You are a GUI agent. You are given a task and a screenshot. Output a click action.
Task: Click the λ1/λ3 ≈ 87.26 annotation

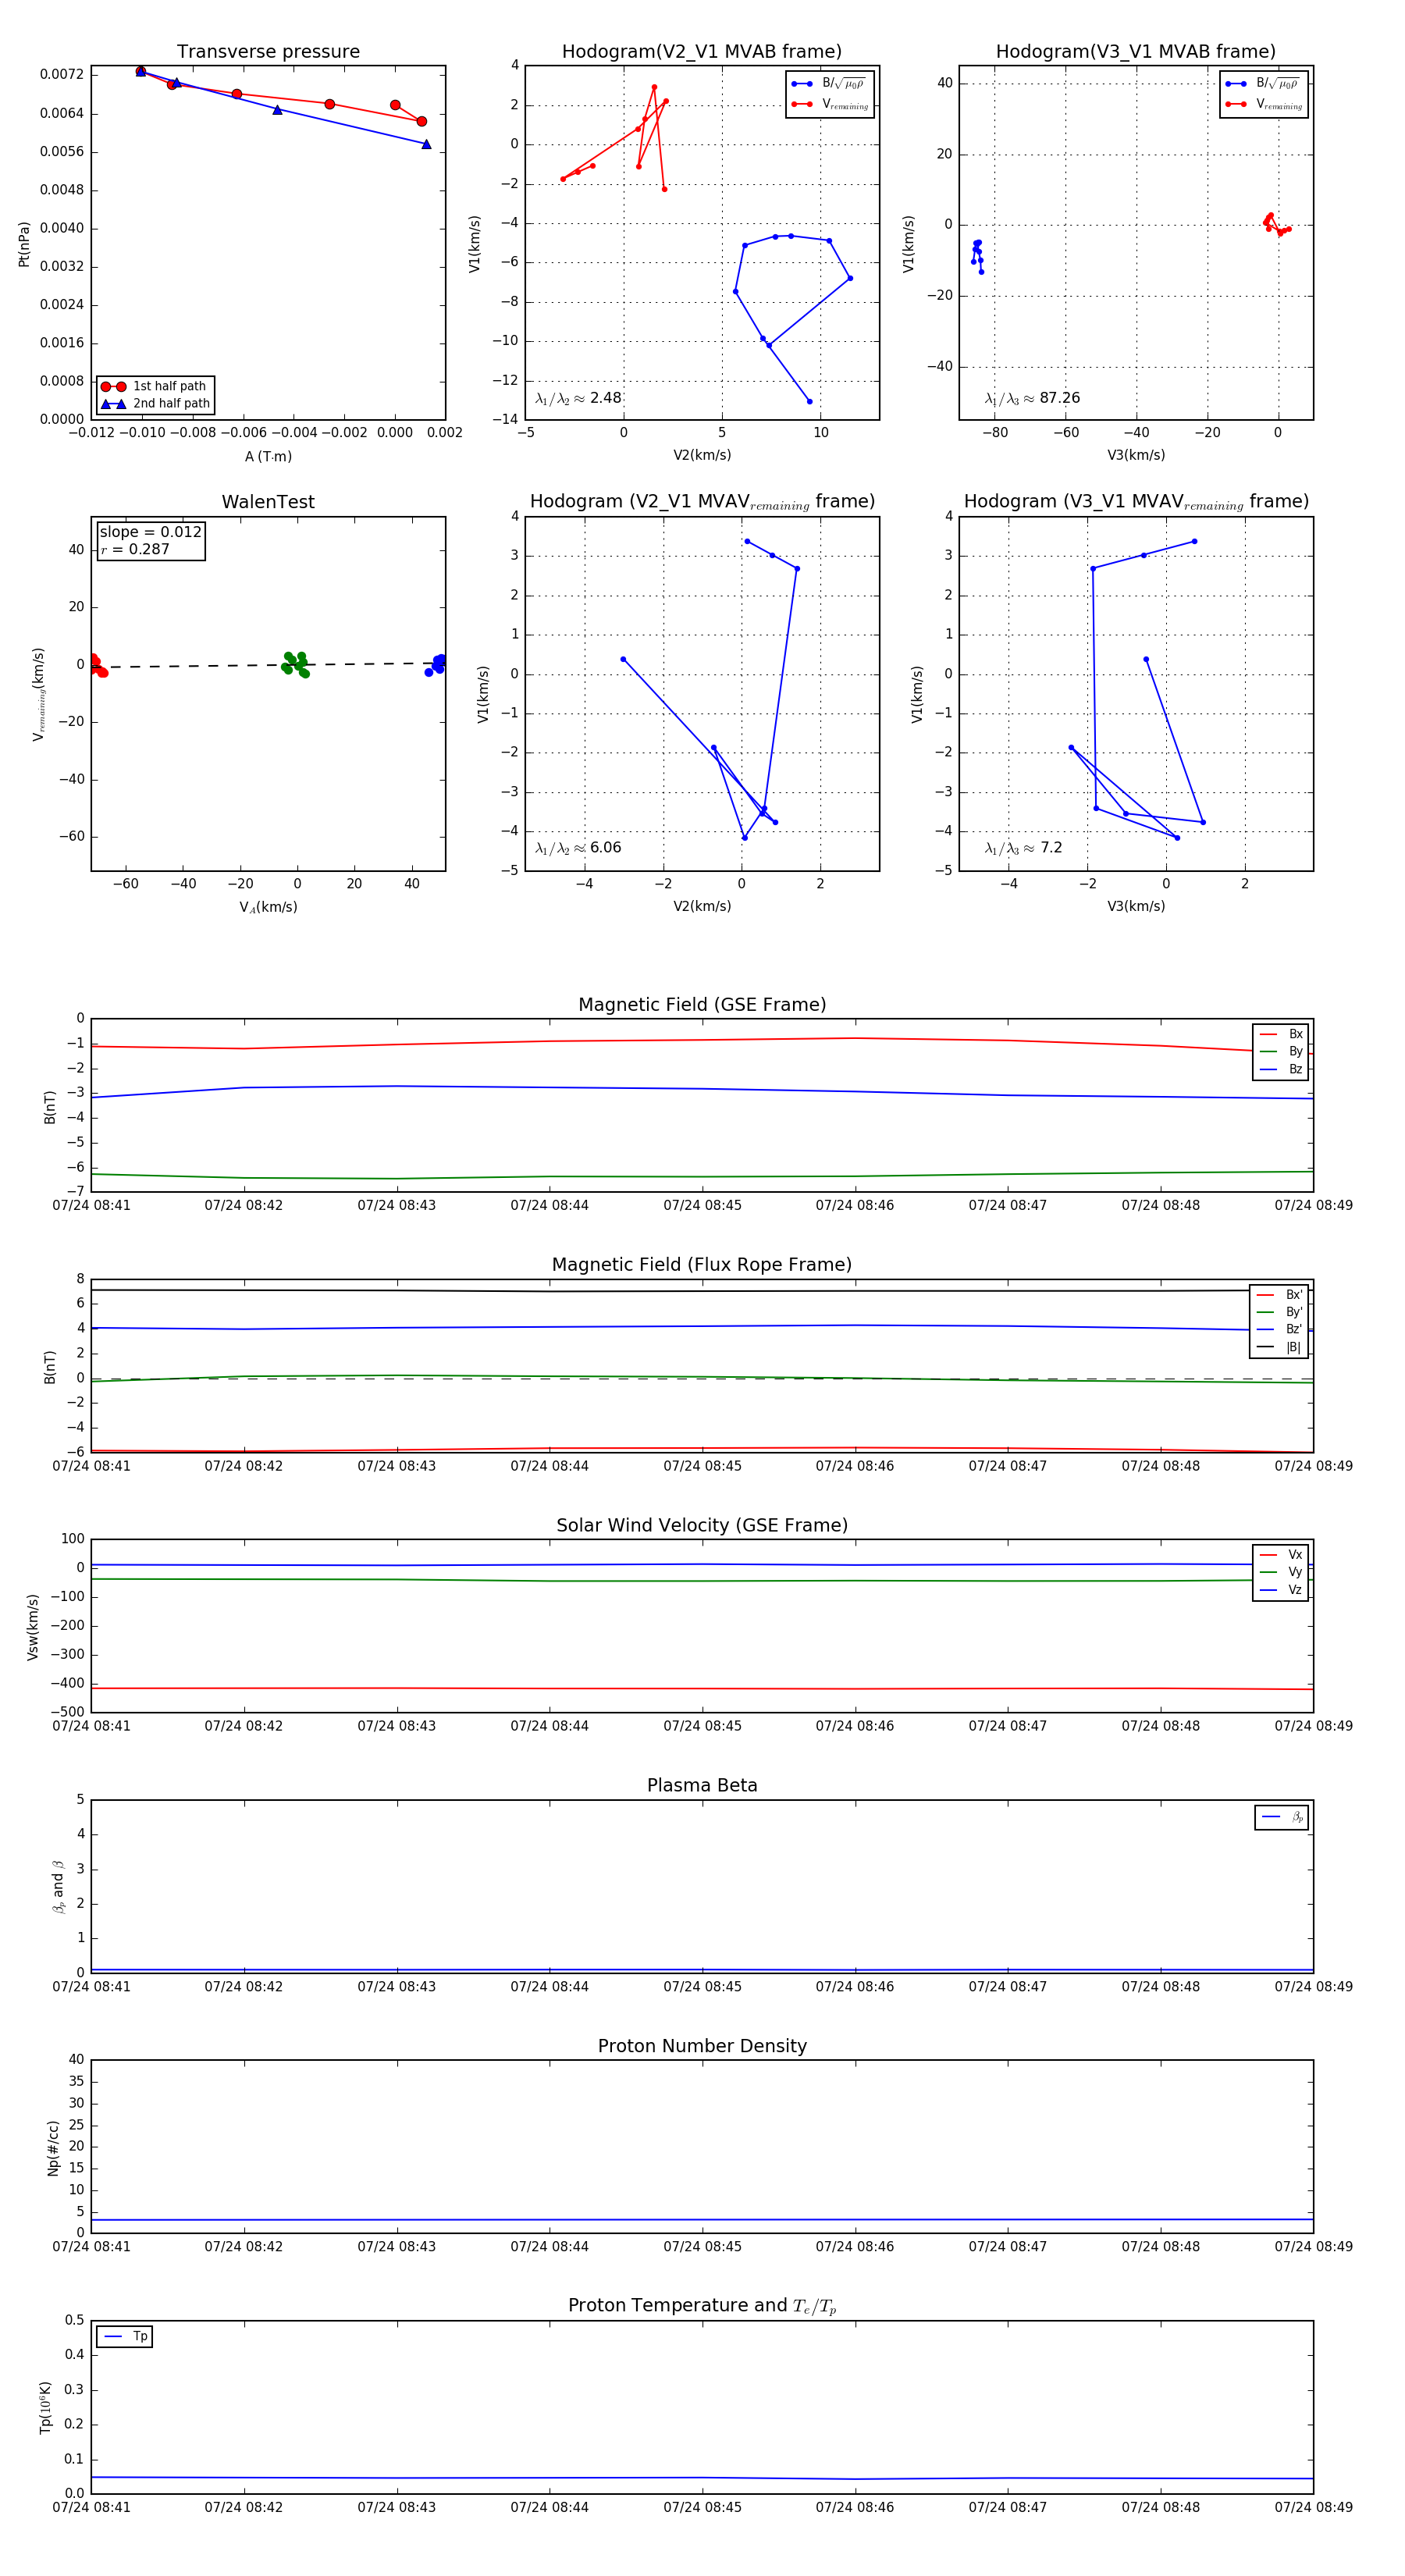click(1032, 398)
